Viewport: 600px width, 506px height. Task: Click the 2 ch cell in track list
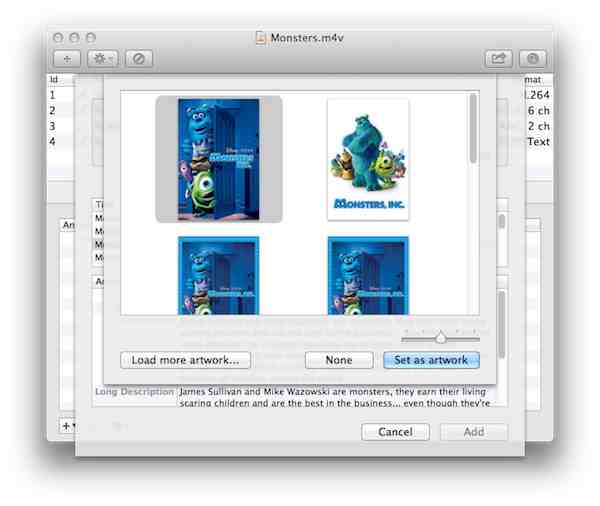coord(539,126)
